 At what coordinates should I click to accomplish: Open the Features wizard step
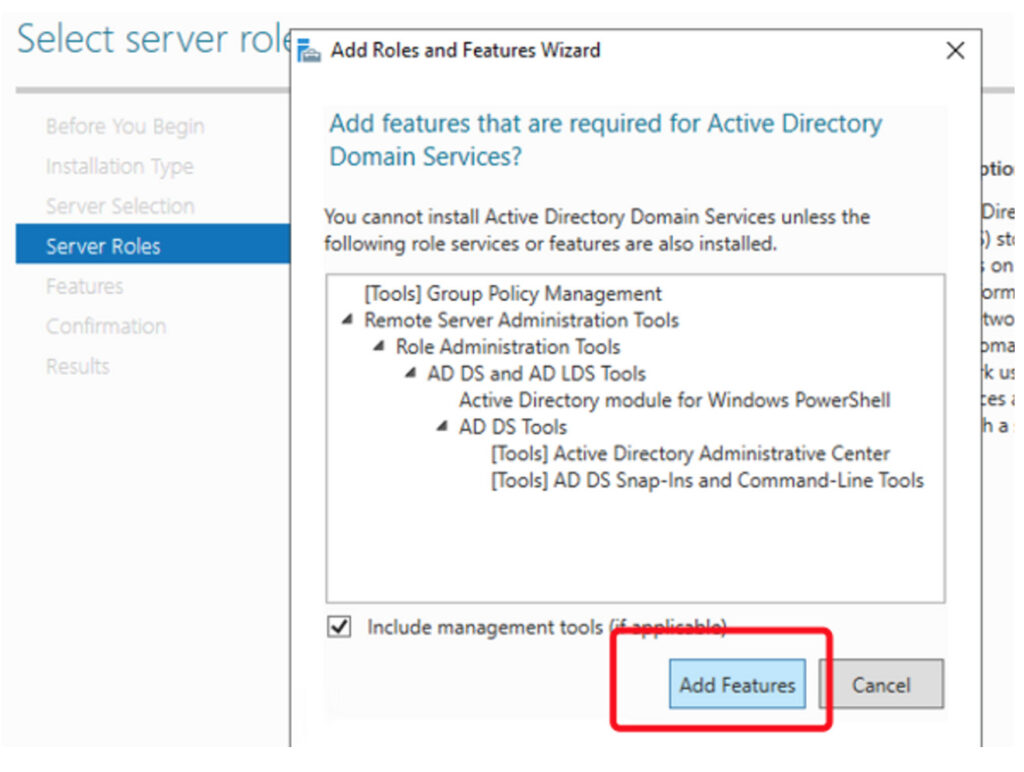[x=84, y=287]
